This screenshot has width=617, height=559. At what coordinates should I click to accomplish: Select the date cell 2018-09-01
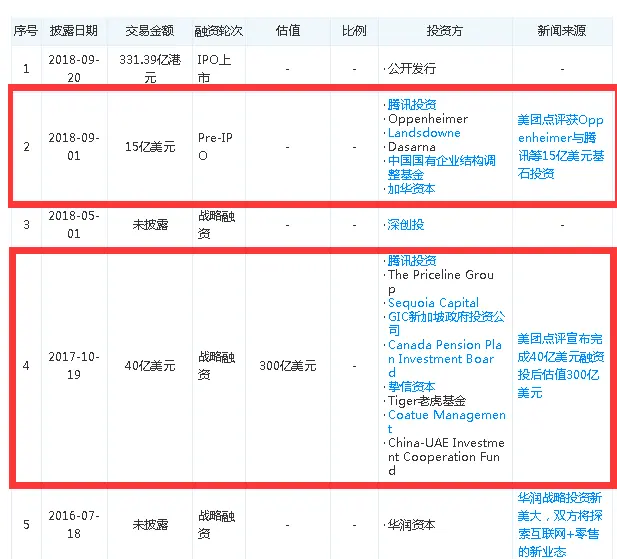click(x=74, y=146)
